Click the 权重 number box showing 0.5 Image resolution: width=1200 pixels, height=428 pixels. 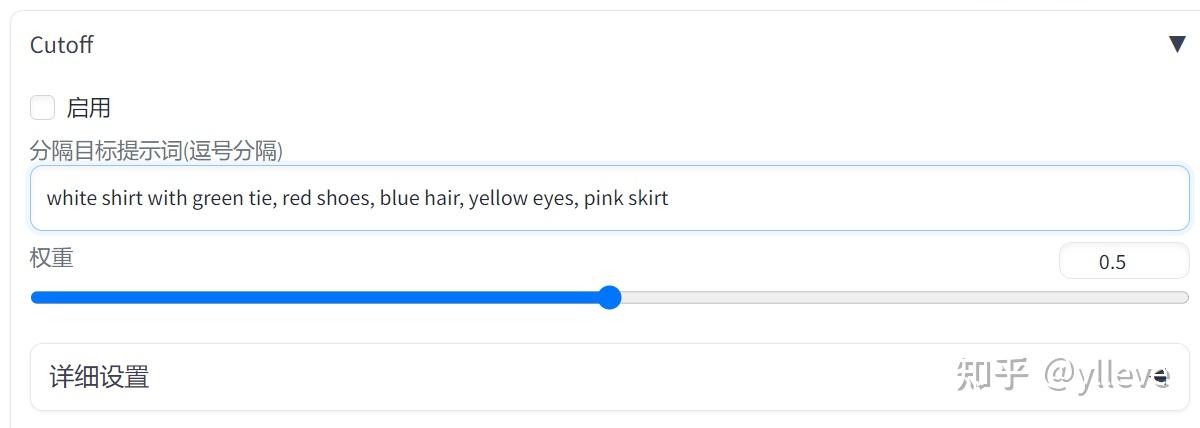click(1111, 262)
